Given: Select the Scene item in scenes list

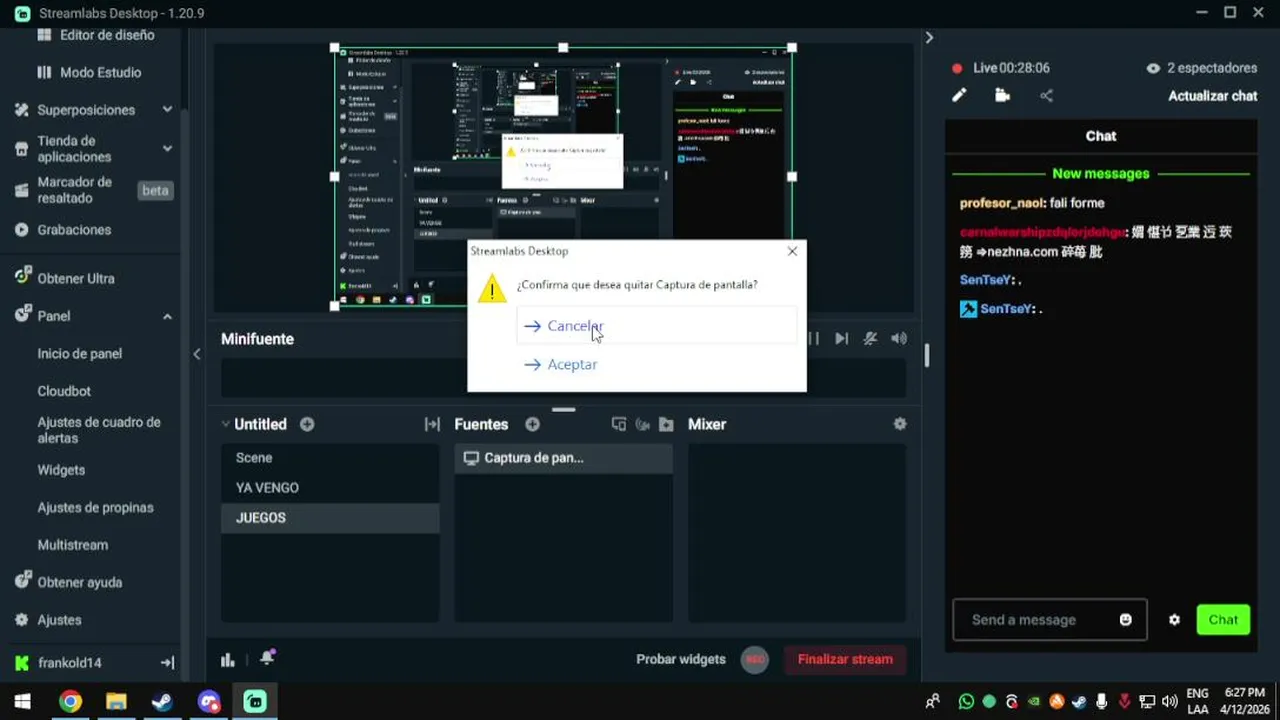Looking at the screenshot, I should tap(330, 458).
